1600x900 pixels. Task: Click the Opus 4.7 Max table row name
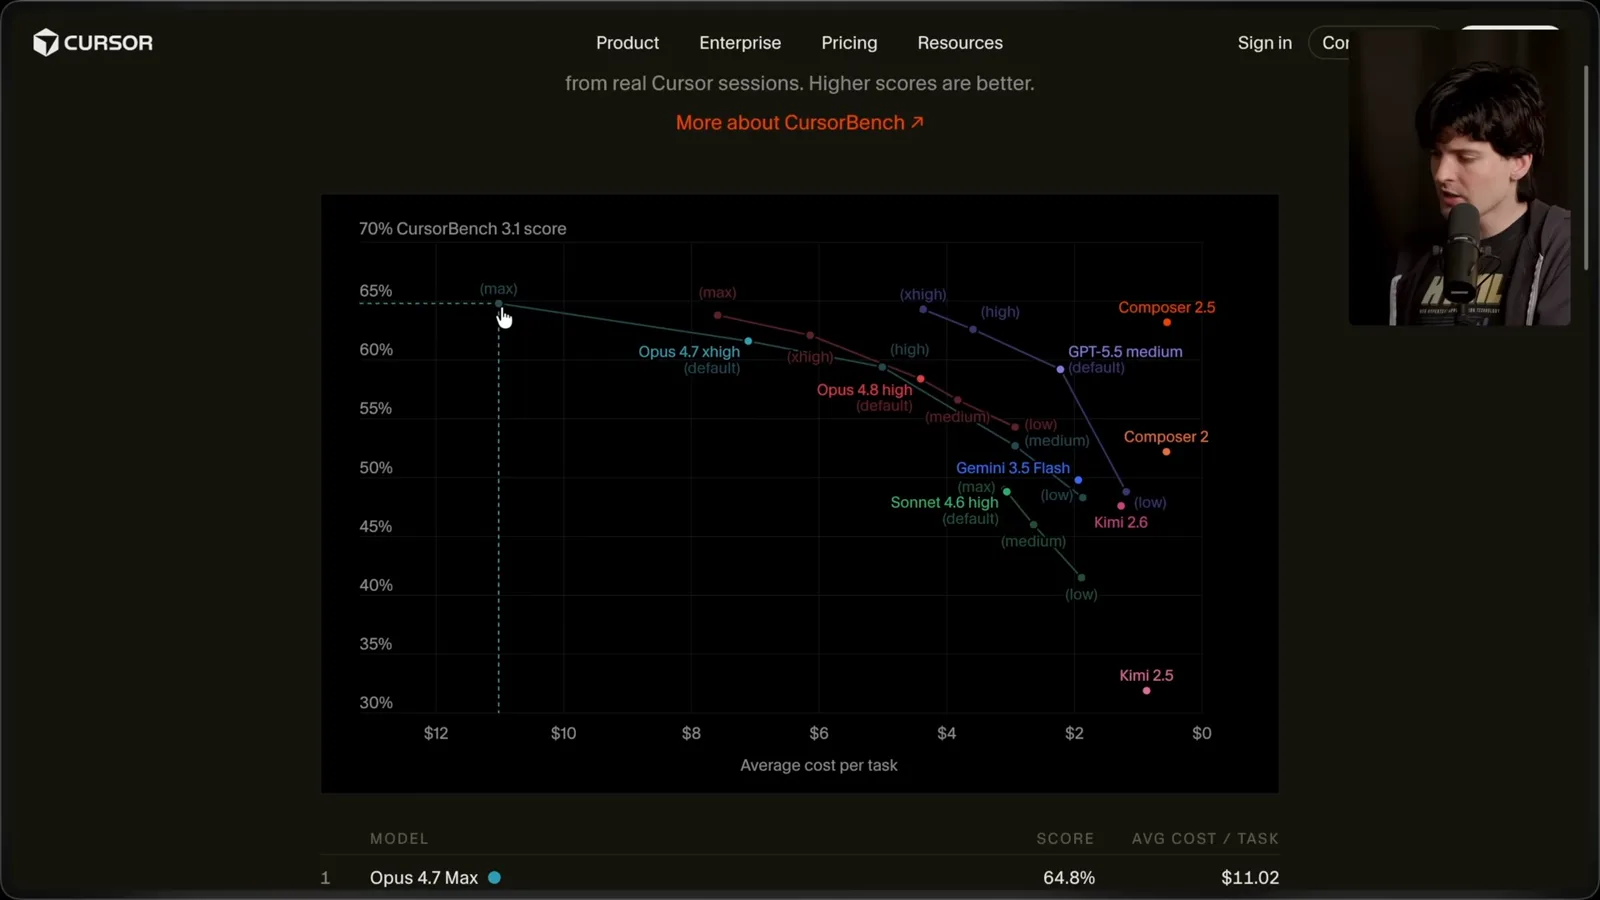pyautogui.click(x=424, y=878)
